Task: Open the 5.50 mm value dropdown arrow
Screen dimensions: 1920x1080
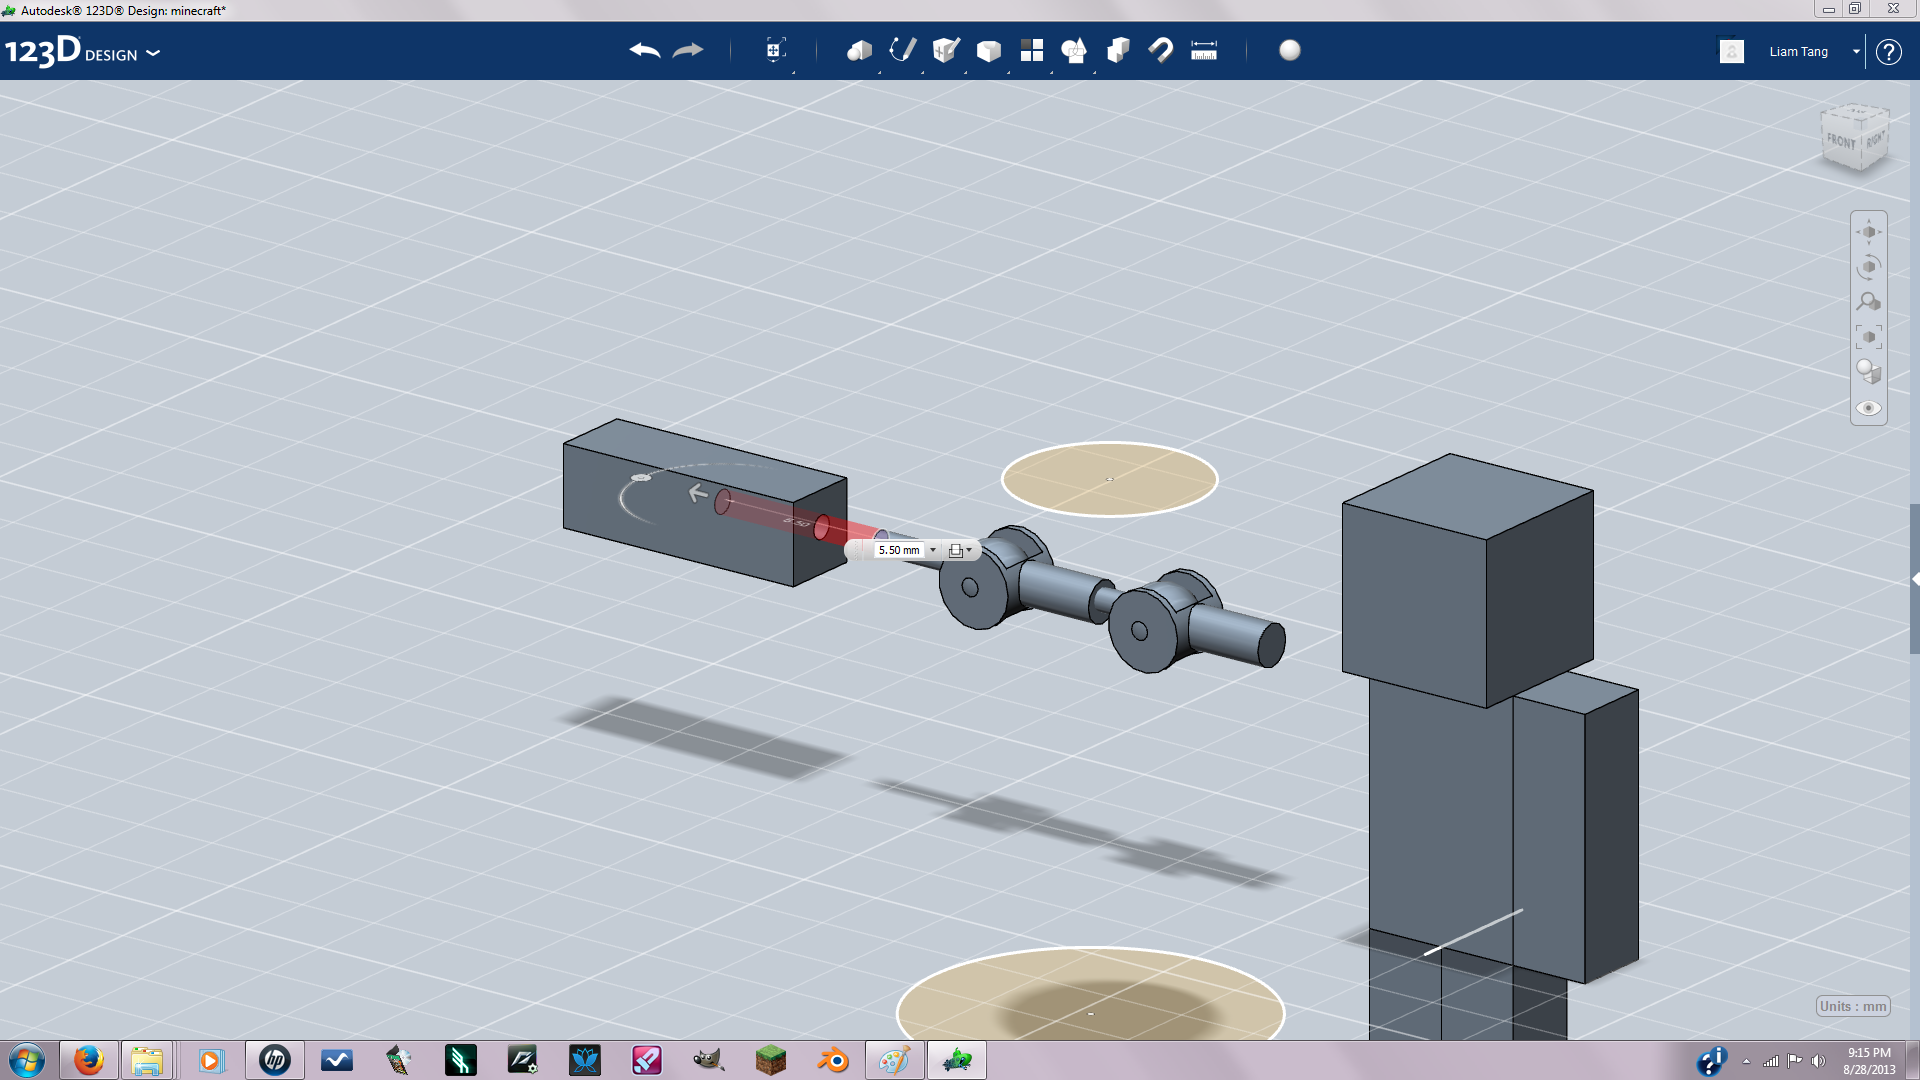Action: pos(933,550)
